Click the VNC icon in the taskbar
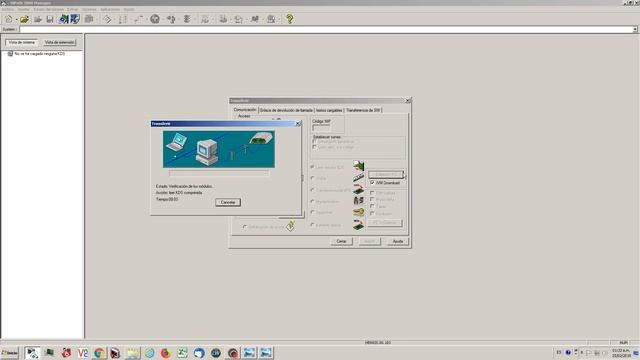Image resolution: width=640 pixels, height=360 pixels. tap(82, 353)
